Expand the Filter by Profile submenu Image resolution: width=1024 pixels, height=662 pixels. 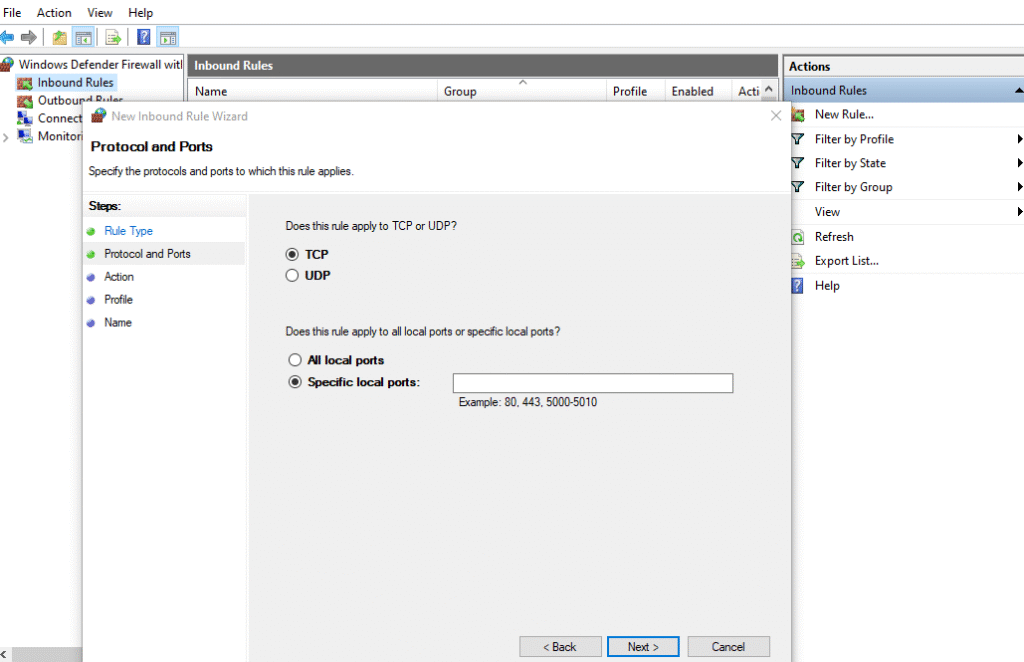tap(1019, 139)
